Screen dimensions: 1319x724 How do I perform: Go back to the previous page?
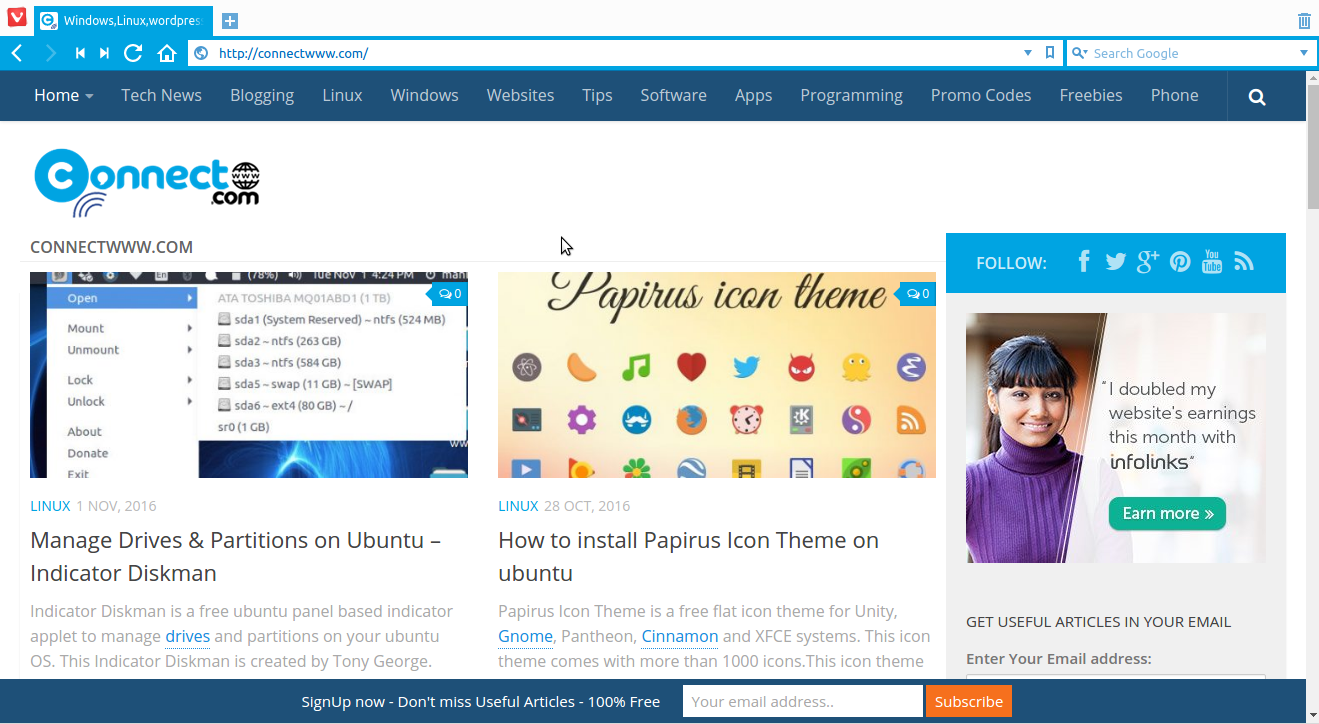click(x=17, y=53)
